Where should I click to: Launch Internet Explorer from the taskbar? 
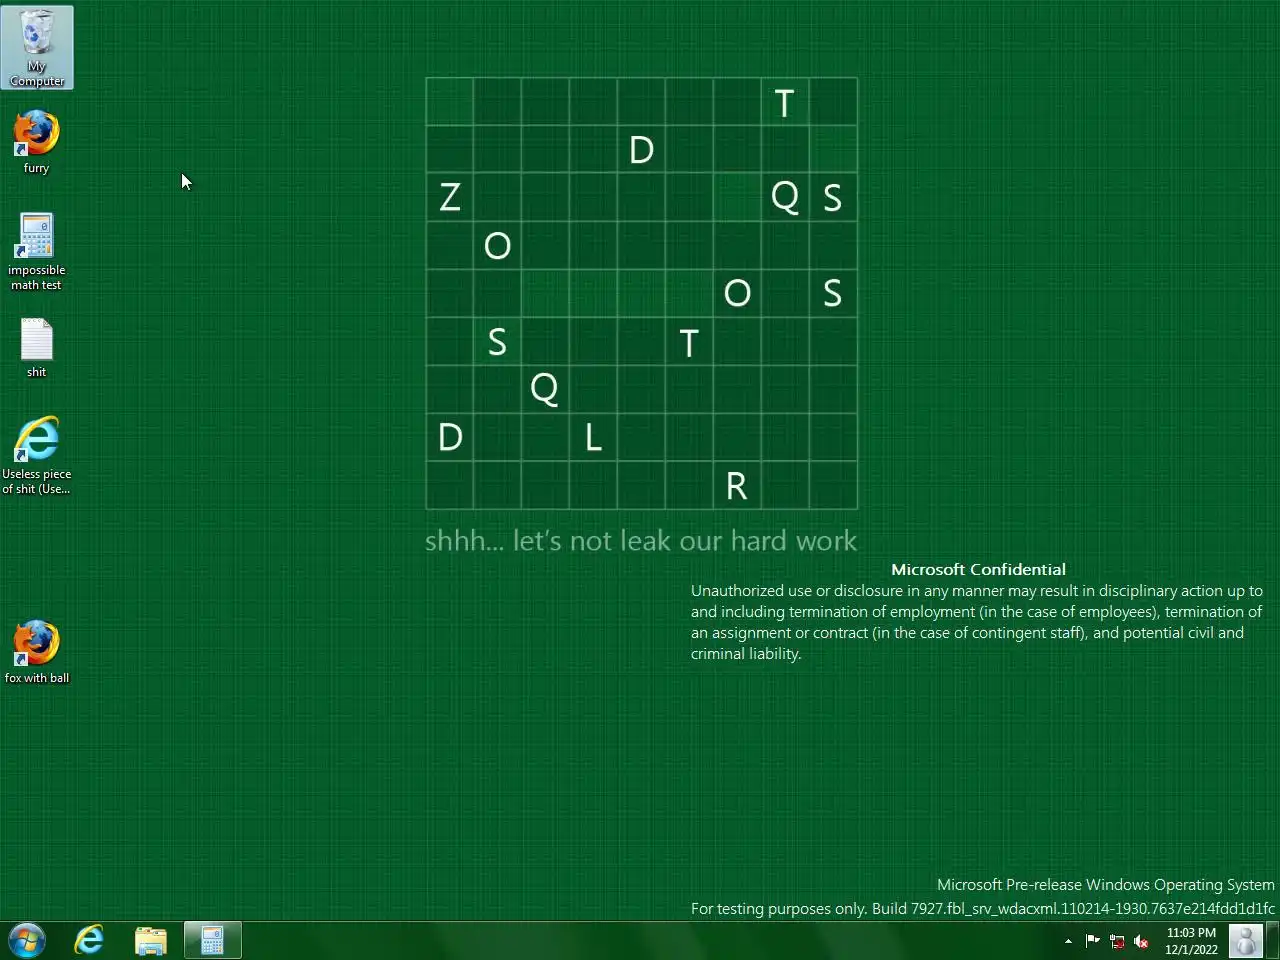click(89, 940)
